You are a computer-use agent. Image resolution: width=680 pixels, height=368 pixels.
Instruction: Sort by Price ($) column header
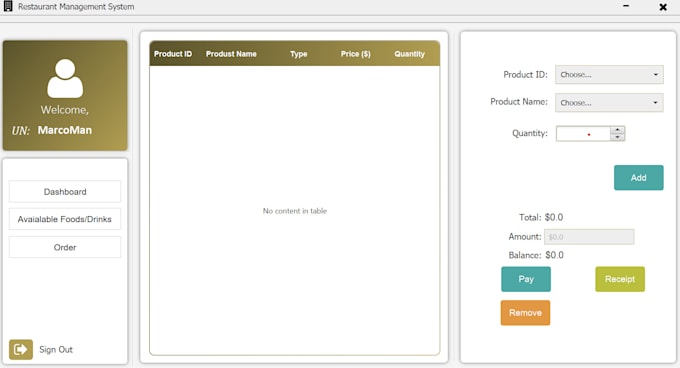point(356,54)
